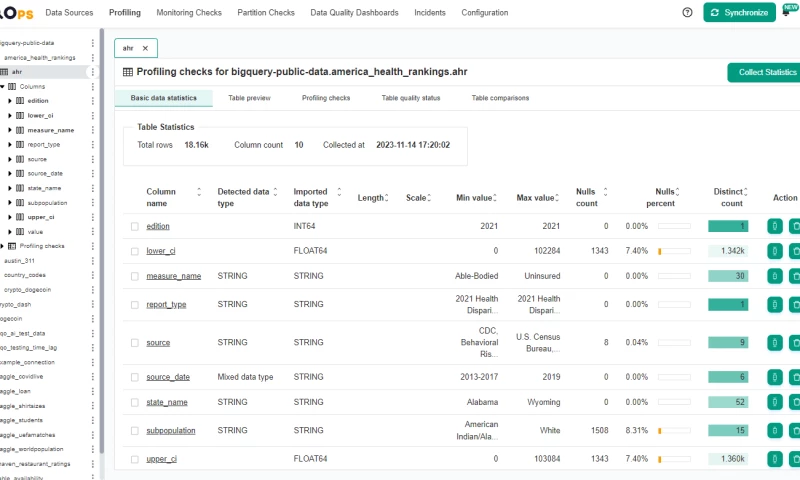This screenshot has height=480, width=800.
Task: Open measure_name column link
Action: click(173, 276)
